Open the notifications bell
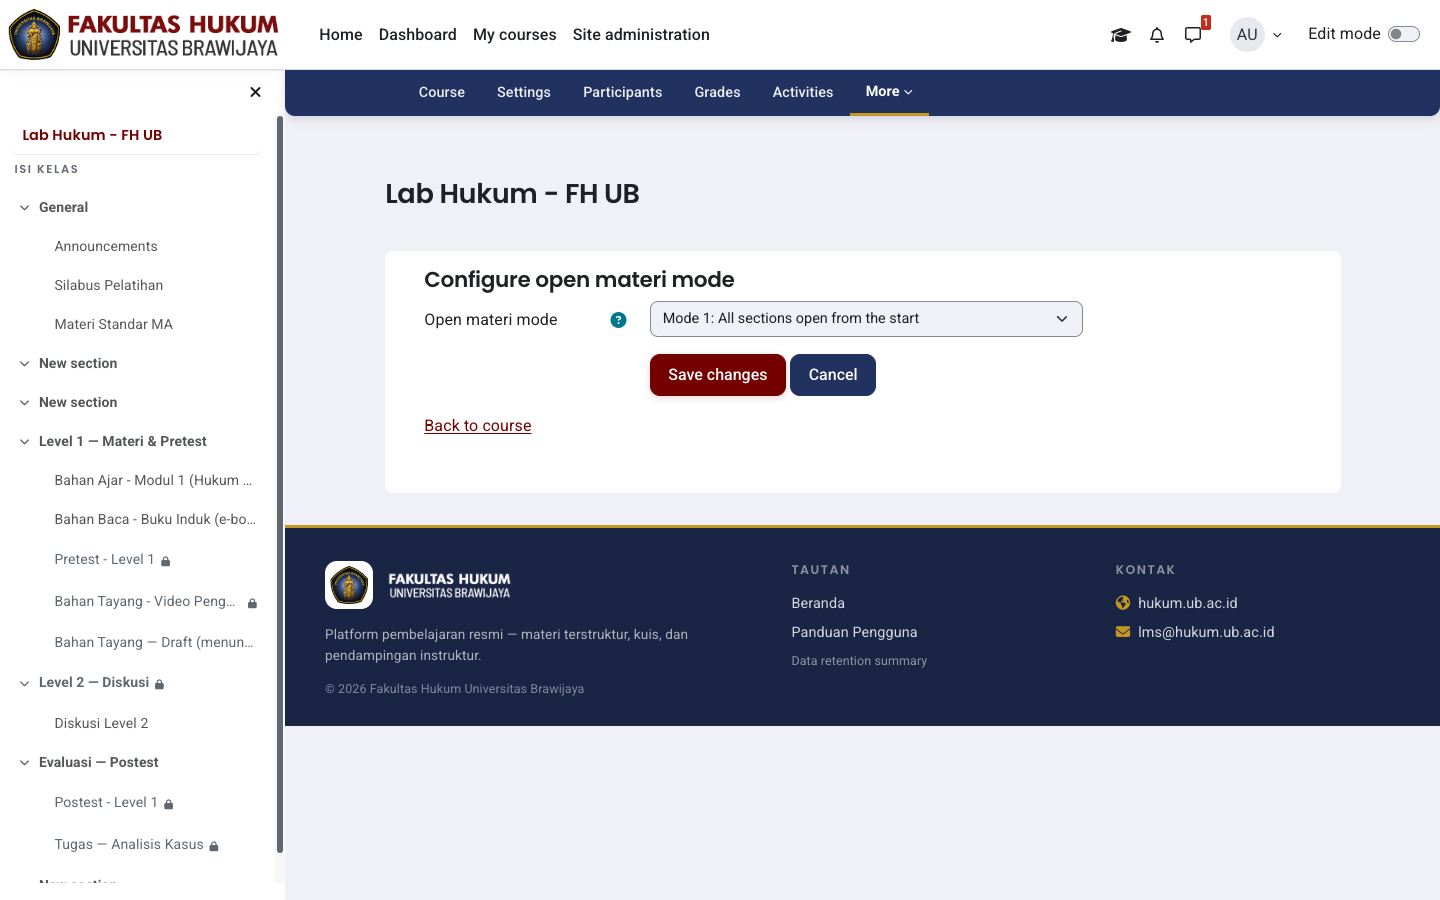Viewport: 1440px width, 900px height. click(x=1157, y=35)
